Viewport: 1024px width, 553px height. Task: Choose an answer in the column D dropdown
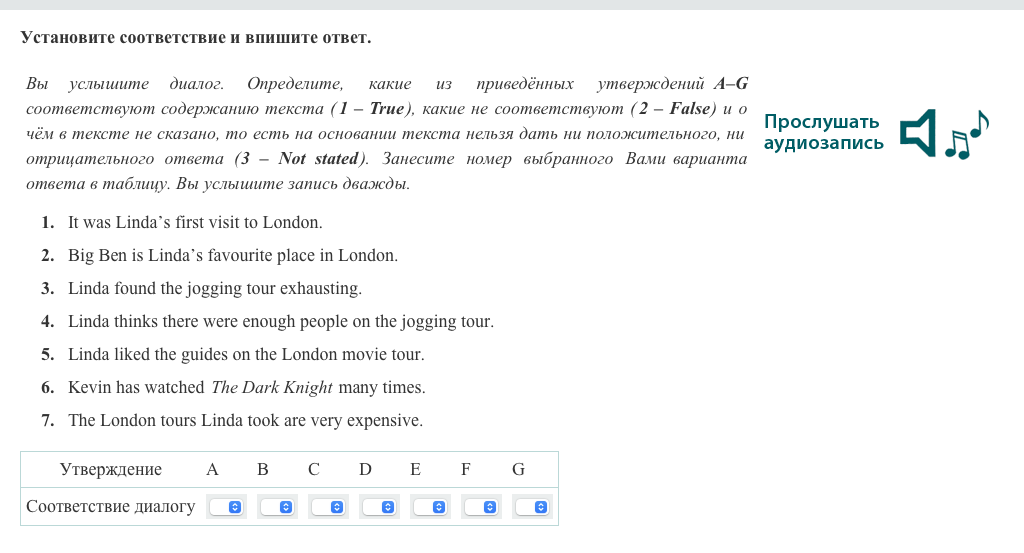pyautogui.click(x=378, y=507)
